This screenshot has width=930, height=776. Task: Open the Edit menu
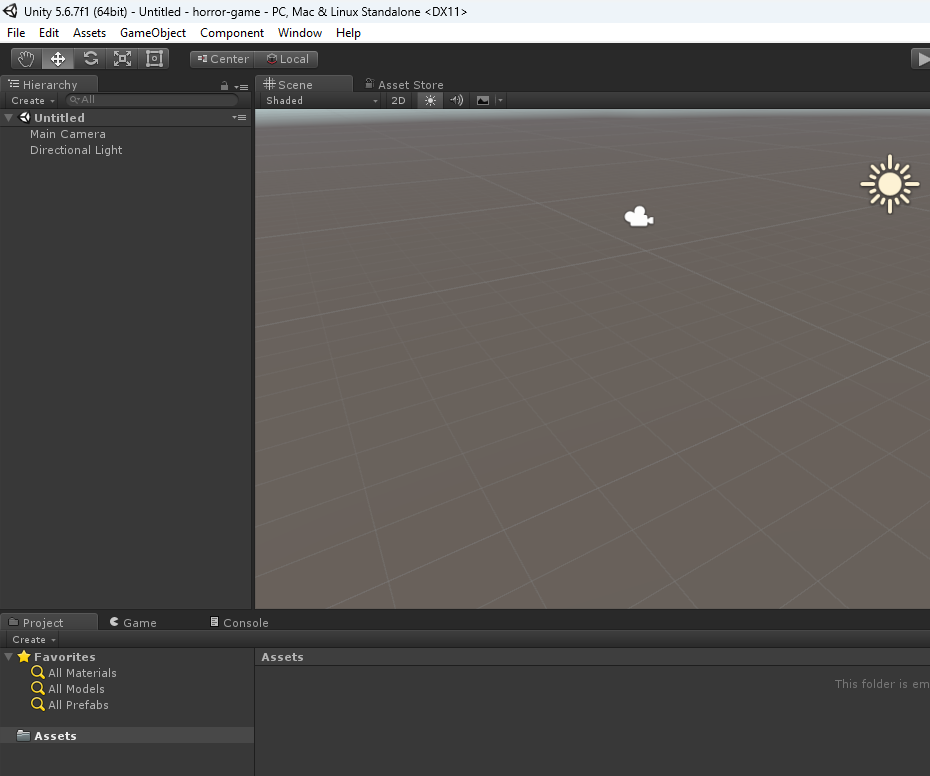[x=49, y=33]
